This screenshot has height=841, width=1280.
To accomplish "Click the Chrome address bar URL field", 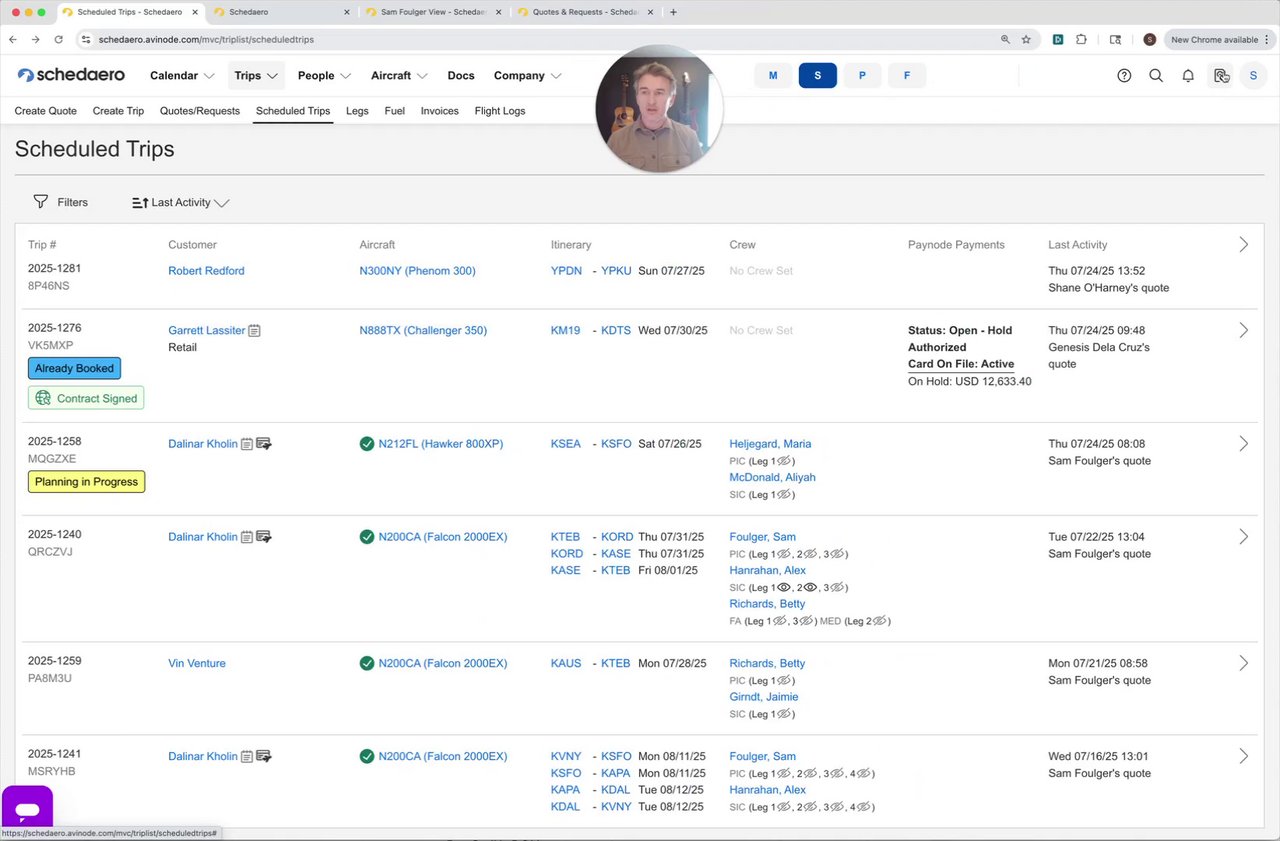I will pyautogui.click(x=540, y=40).
